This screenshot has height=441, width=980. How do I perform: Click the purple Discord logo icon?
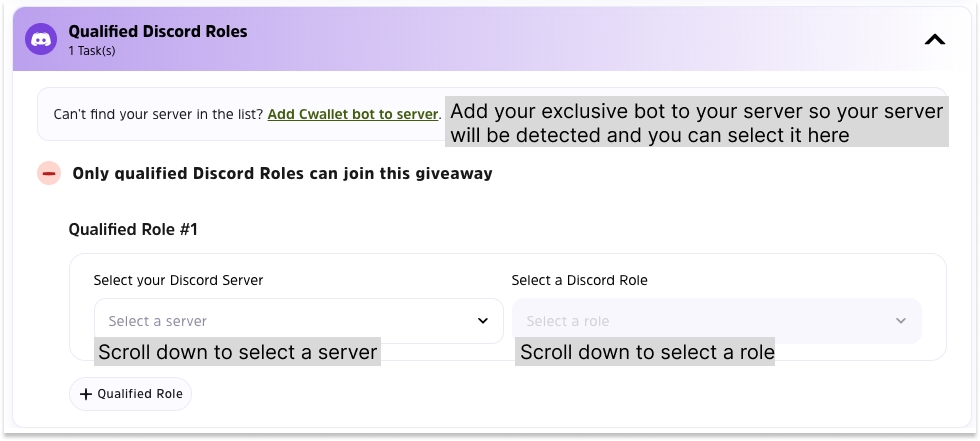[41, 39]
